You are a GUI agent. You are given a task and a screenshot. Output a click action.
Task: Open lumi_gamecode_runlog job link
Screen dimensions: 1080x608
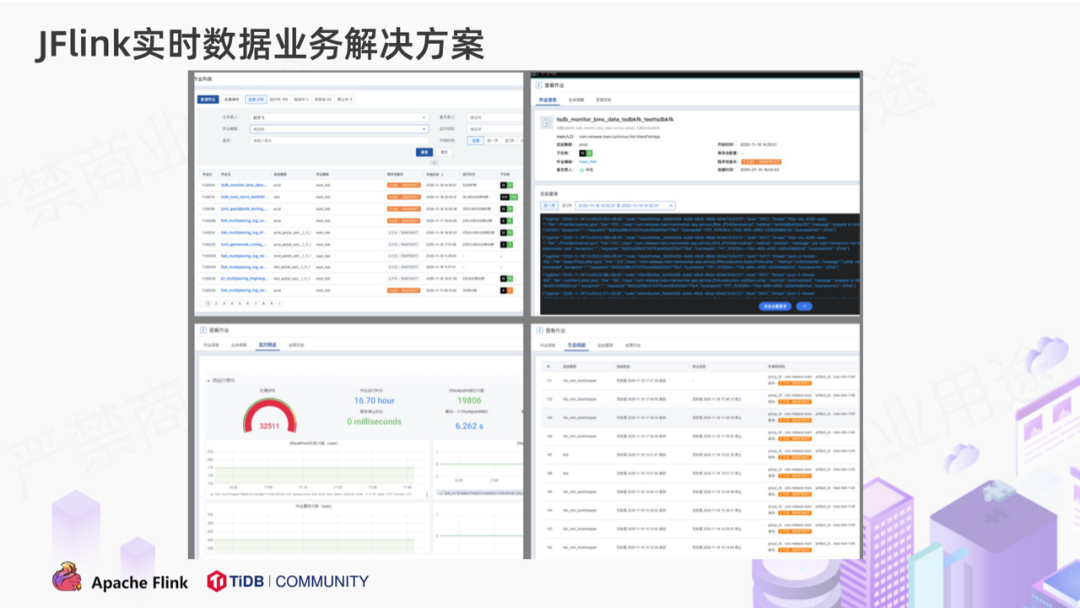click(x=243, y=244)
